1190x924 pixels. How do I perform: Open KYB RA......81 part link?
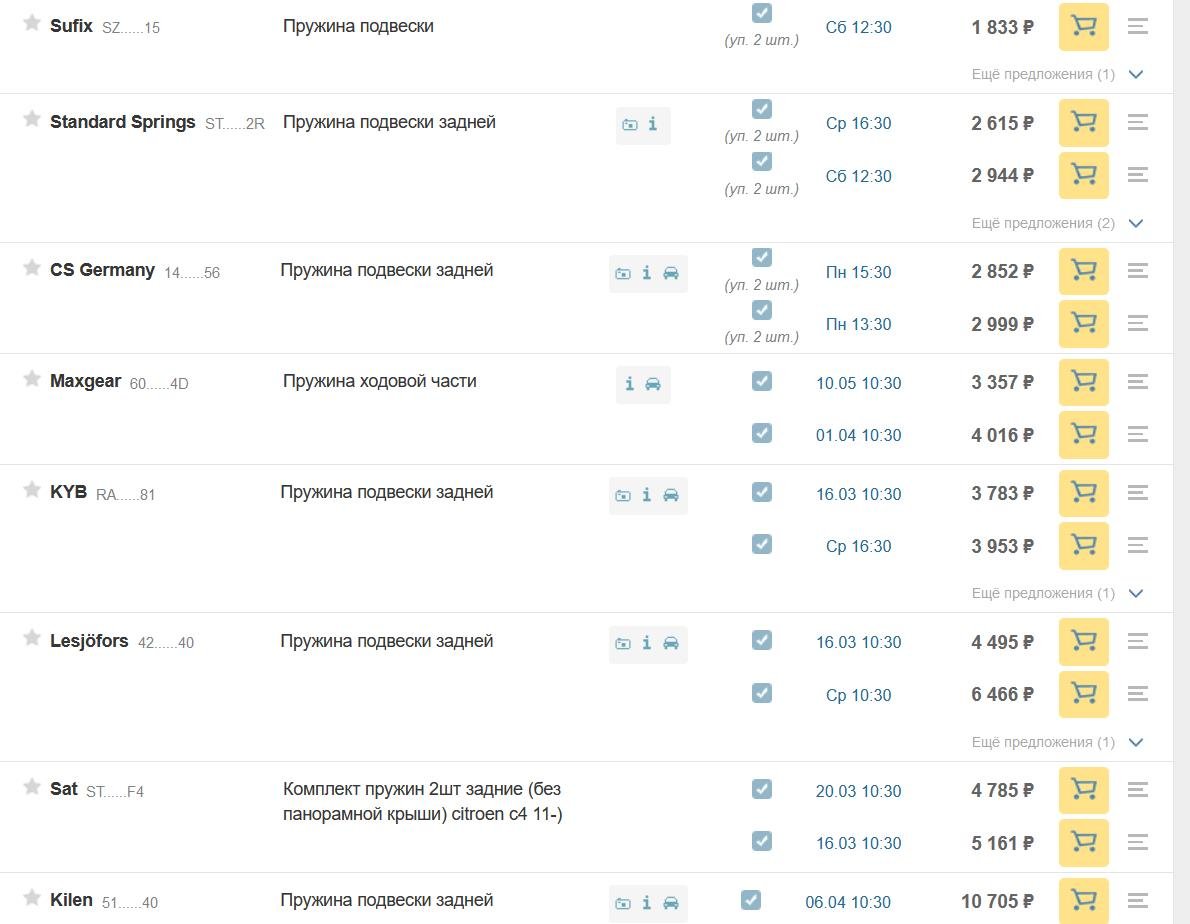(125, 495)
